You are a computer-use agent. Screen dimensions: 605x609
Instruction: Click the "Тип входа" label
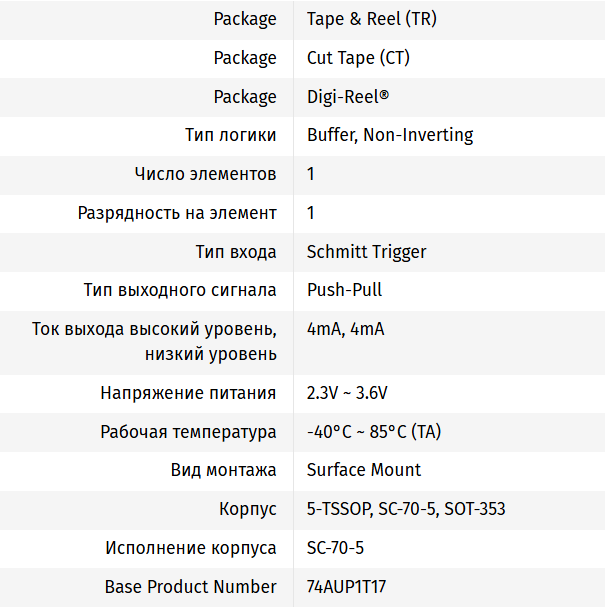pyautogui.click(x=236, y=252)
